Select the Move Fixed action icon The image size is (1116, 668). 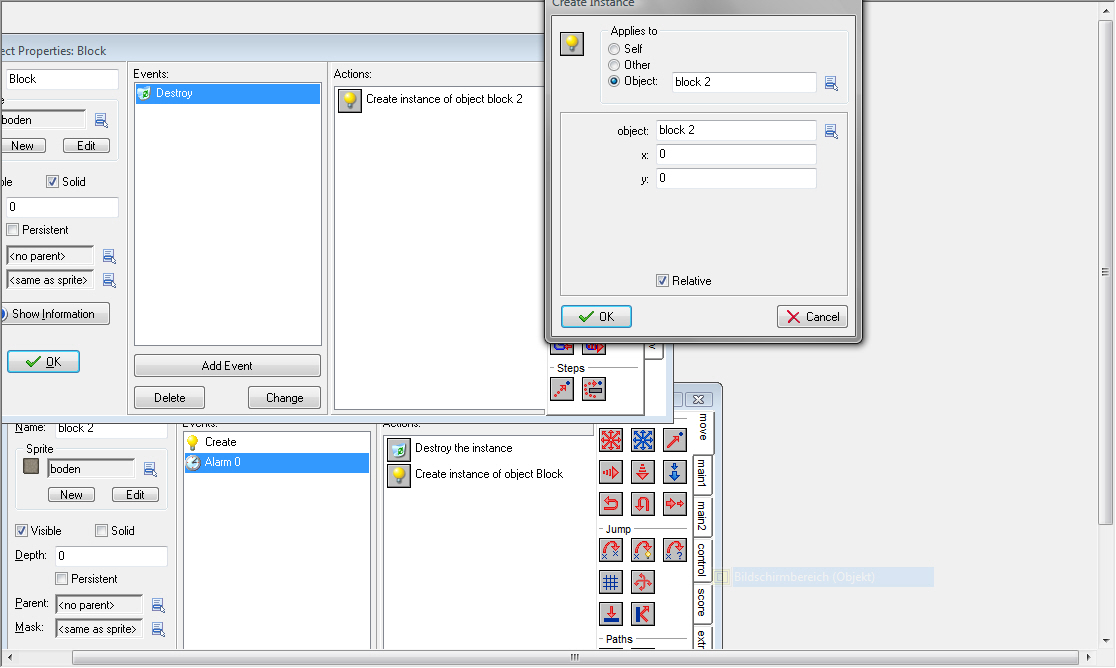point(610,440)
